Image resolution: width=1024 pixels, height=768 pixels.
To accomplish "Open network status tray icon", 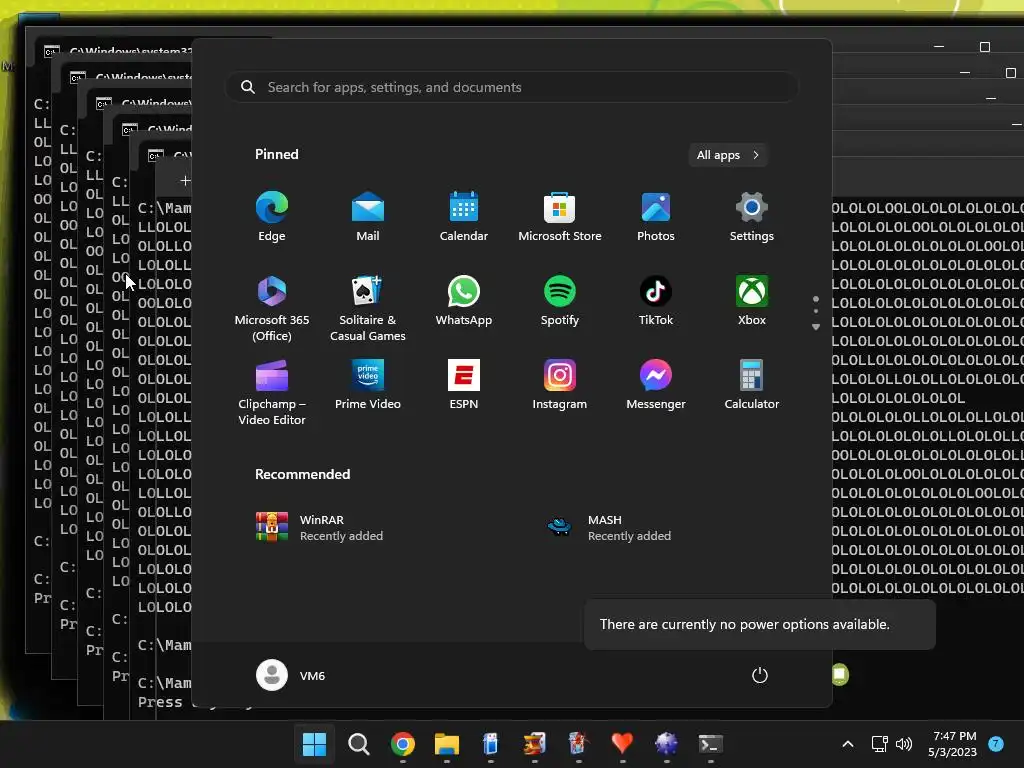I will [x=880, y=744].
